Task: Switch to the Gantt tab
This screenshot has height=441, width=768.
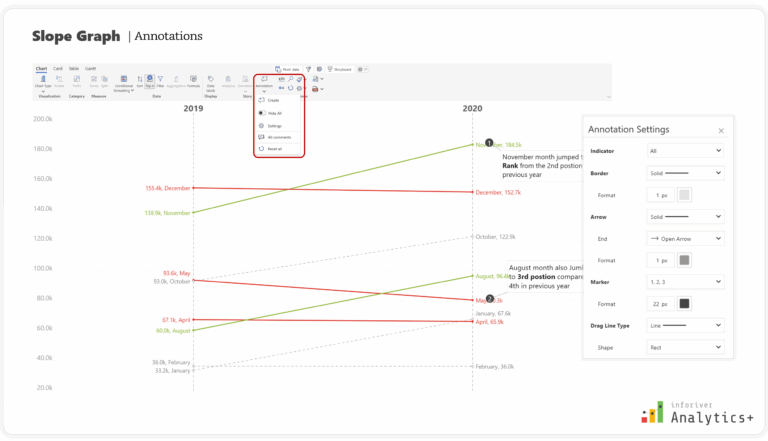Action: click(x=90, y=68)
